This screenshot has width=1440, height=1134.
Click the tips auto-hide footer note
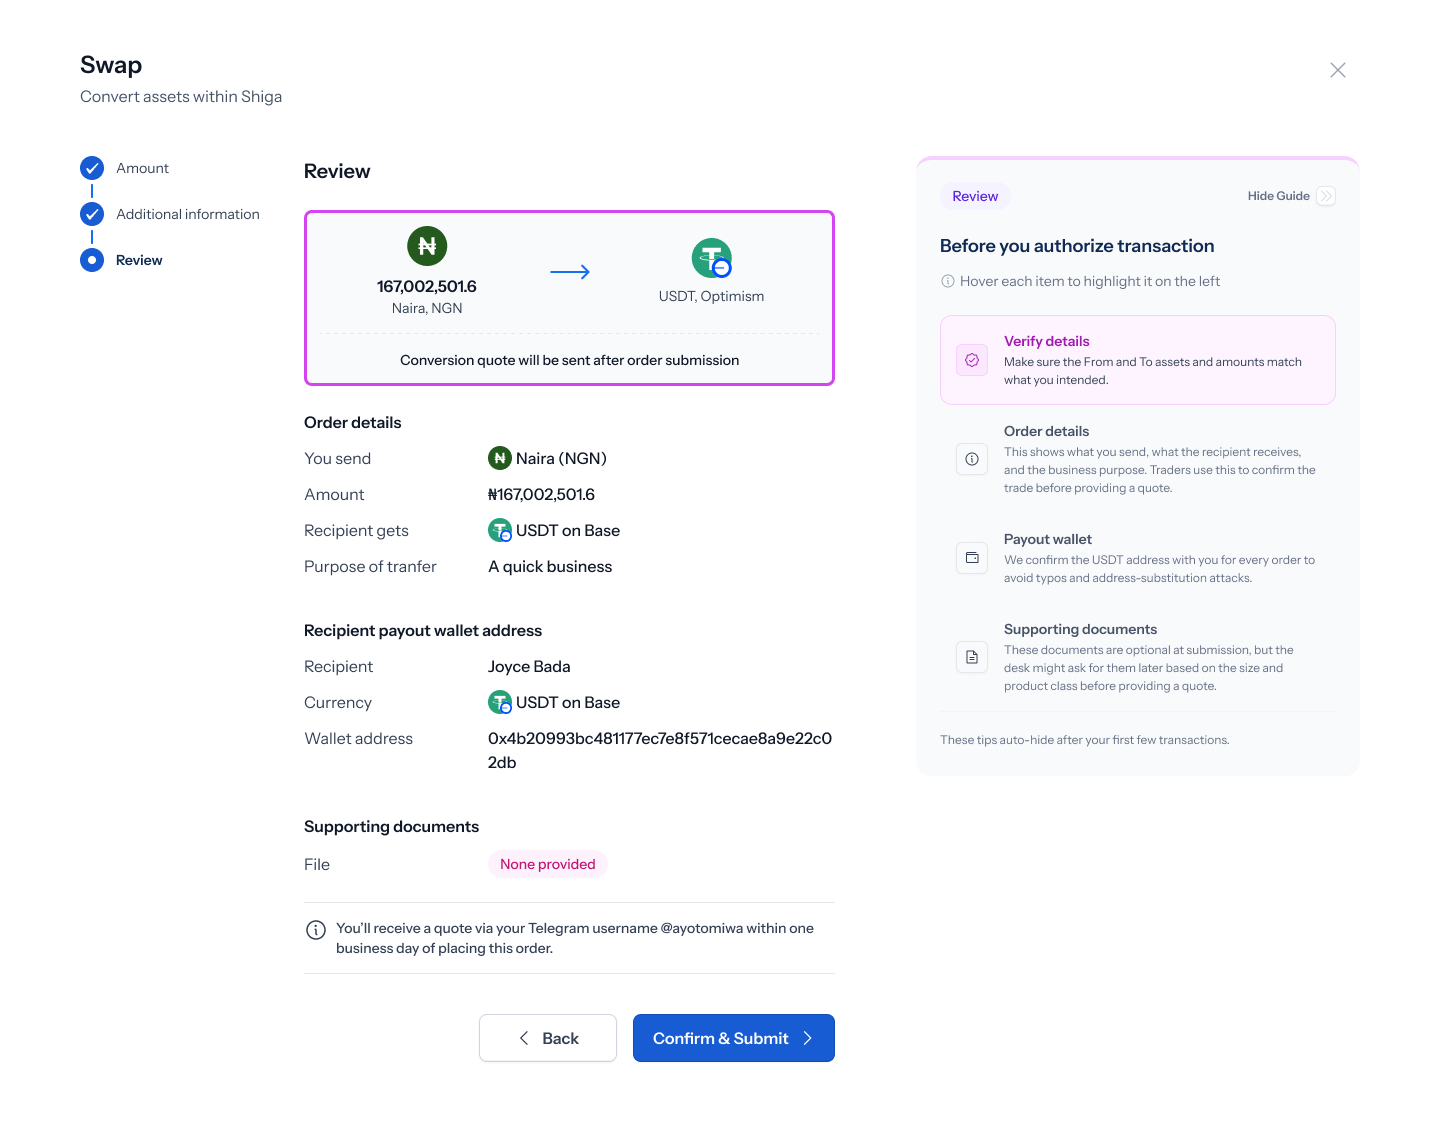pyautogui.click(x=1085, y=740)
